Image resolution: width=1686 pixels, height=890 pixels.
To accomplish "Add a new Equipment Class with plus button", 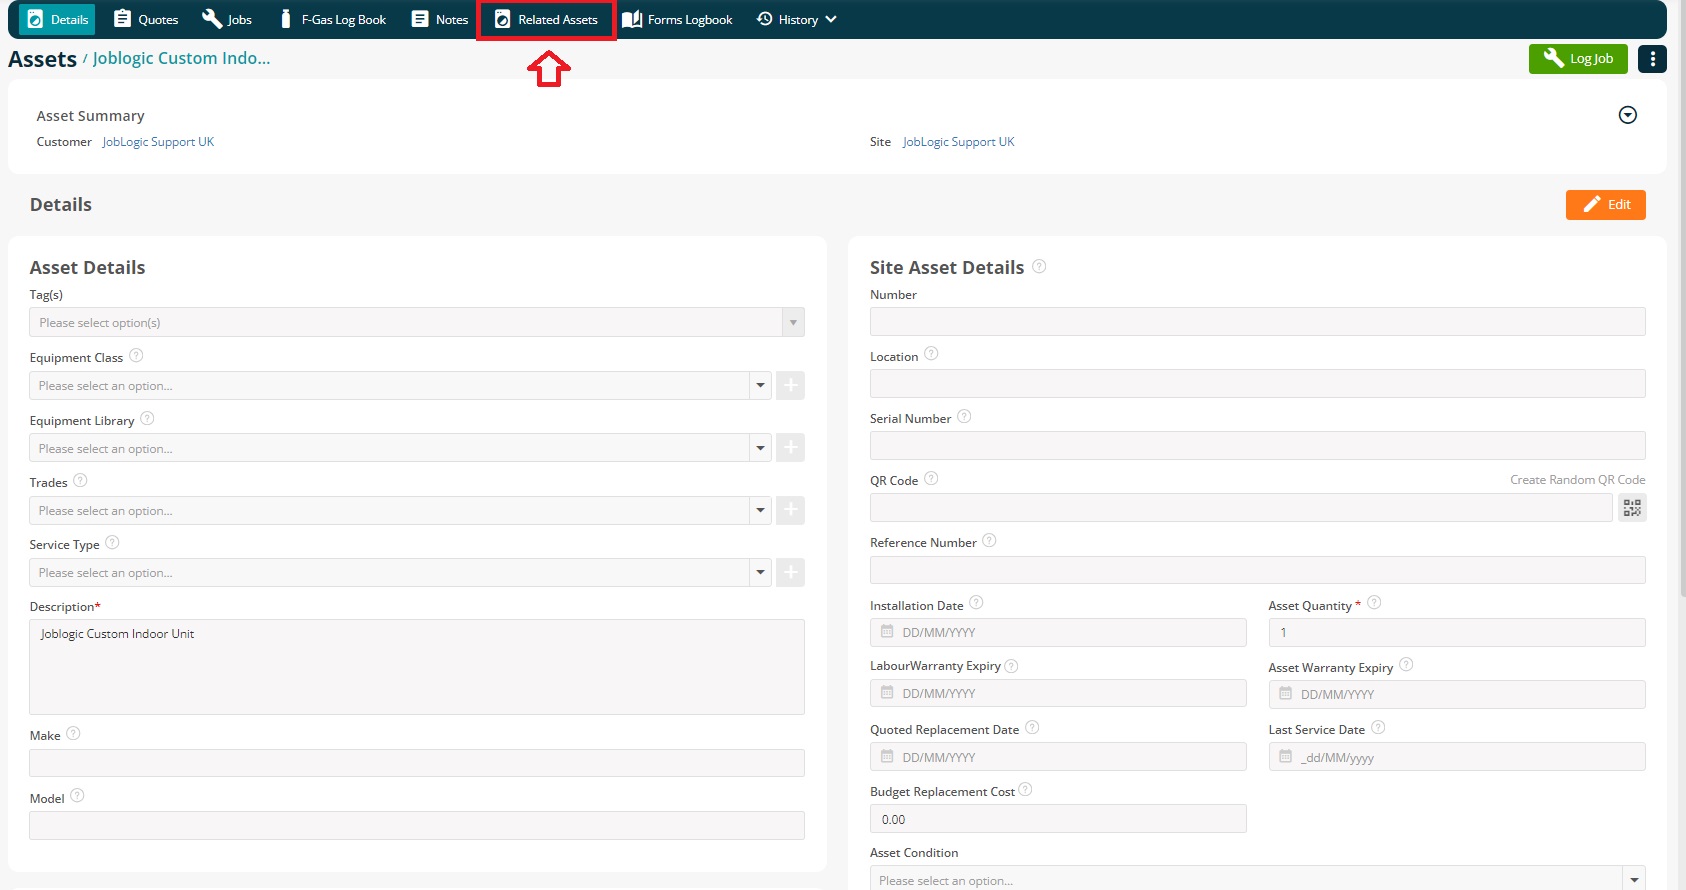I will point(790,385).
